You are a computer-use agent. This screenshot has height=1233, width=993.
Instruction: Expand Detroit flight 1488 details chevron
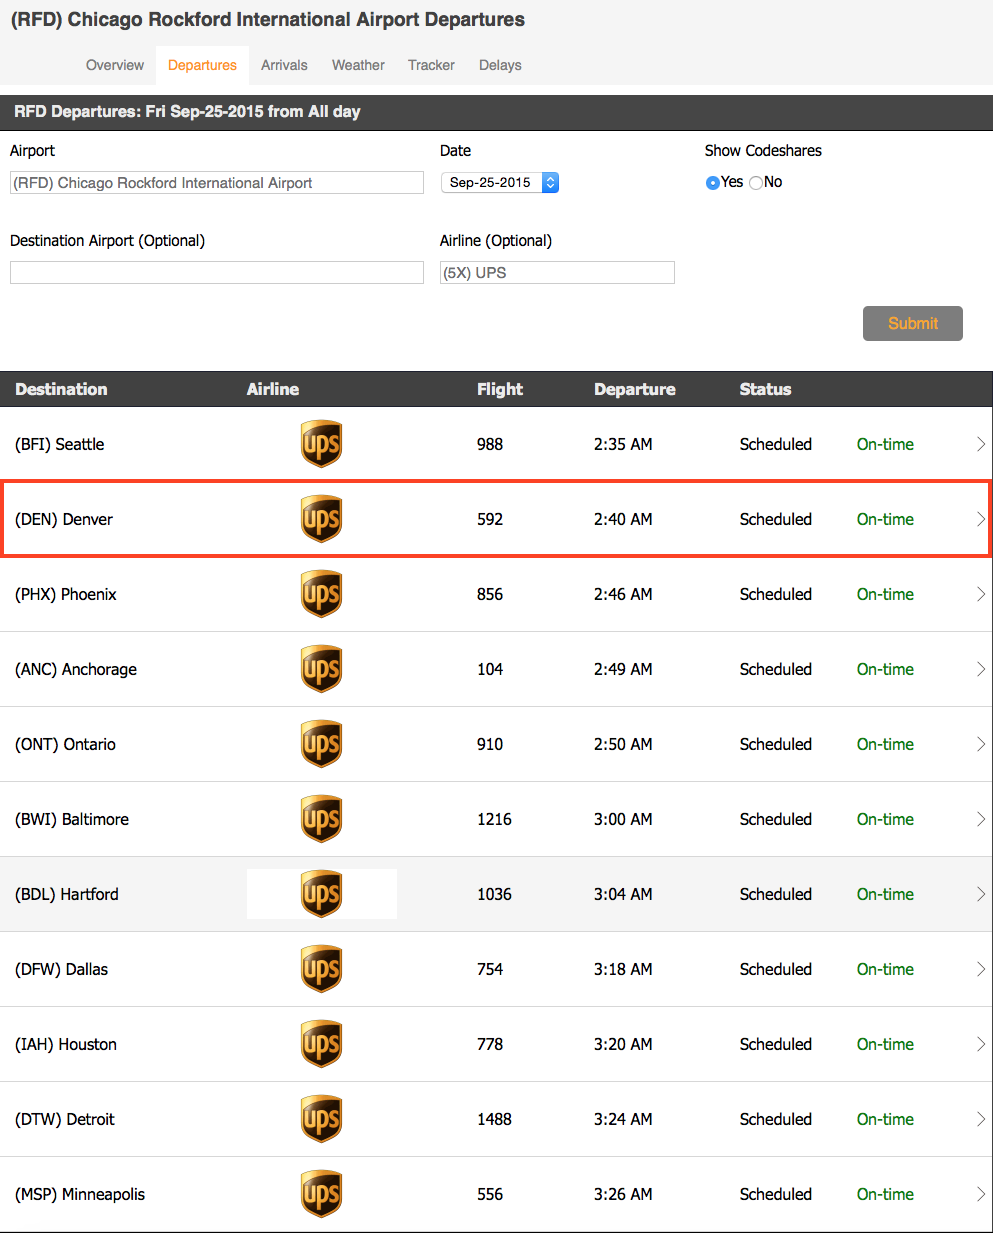point(980,1119)
